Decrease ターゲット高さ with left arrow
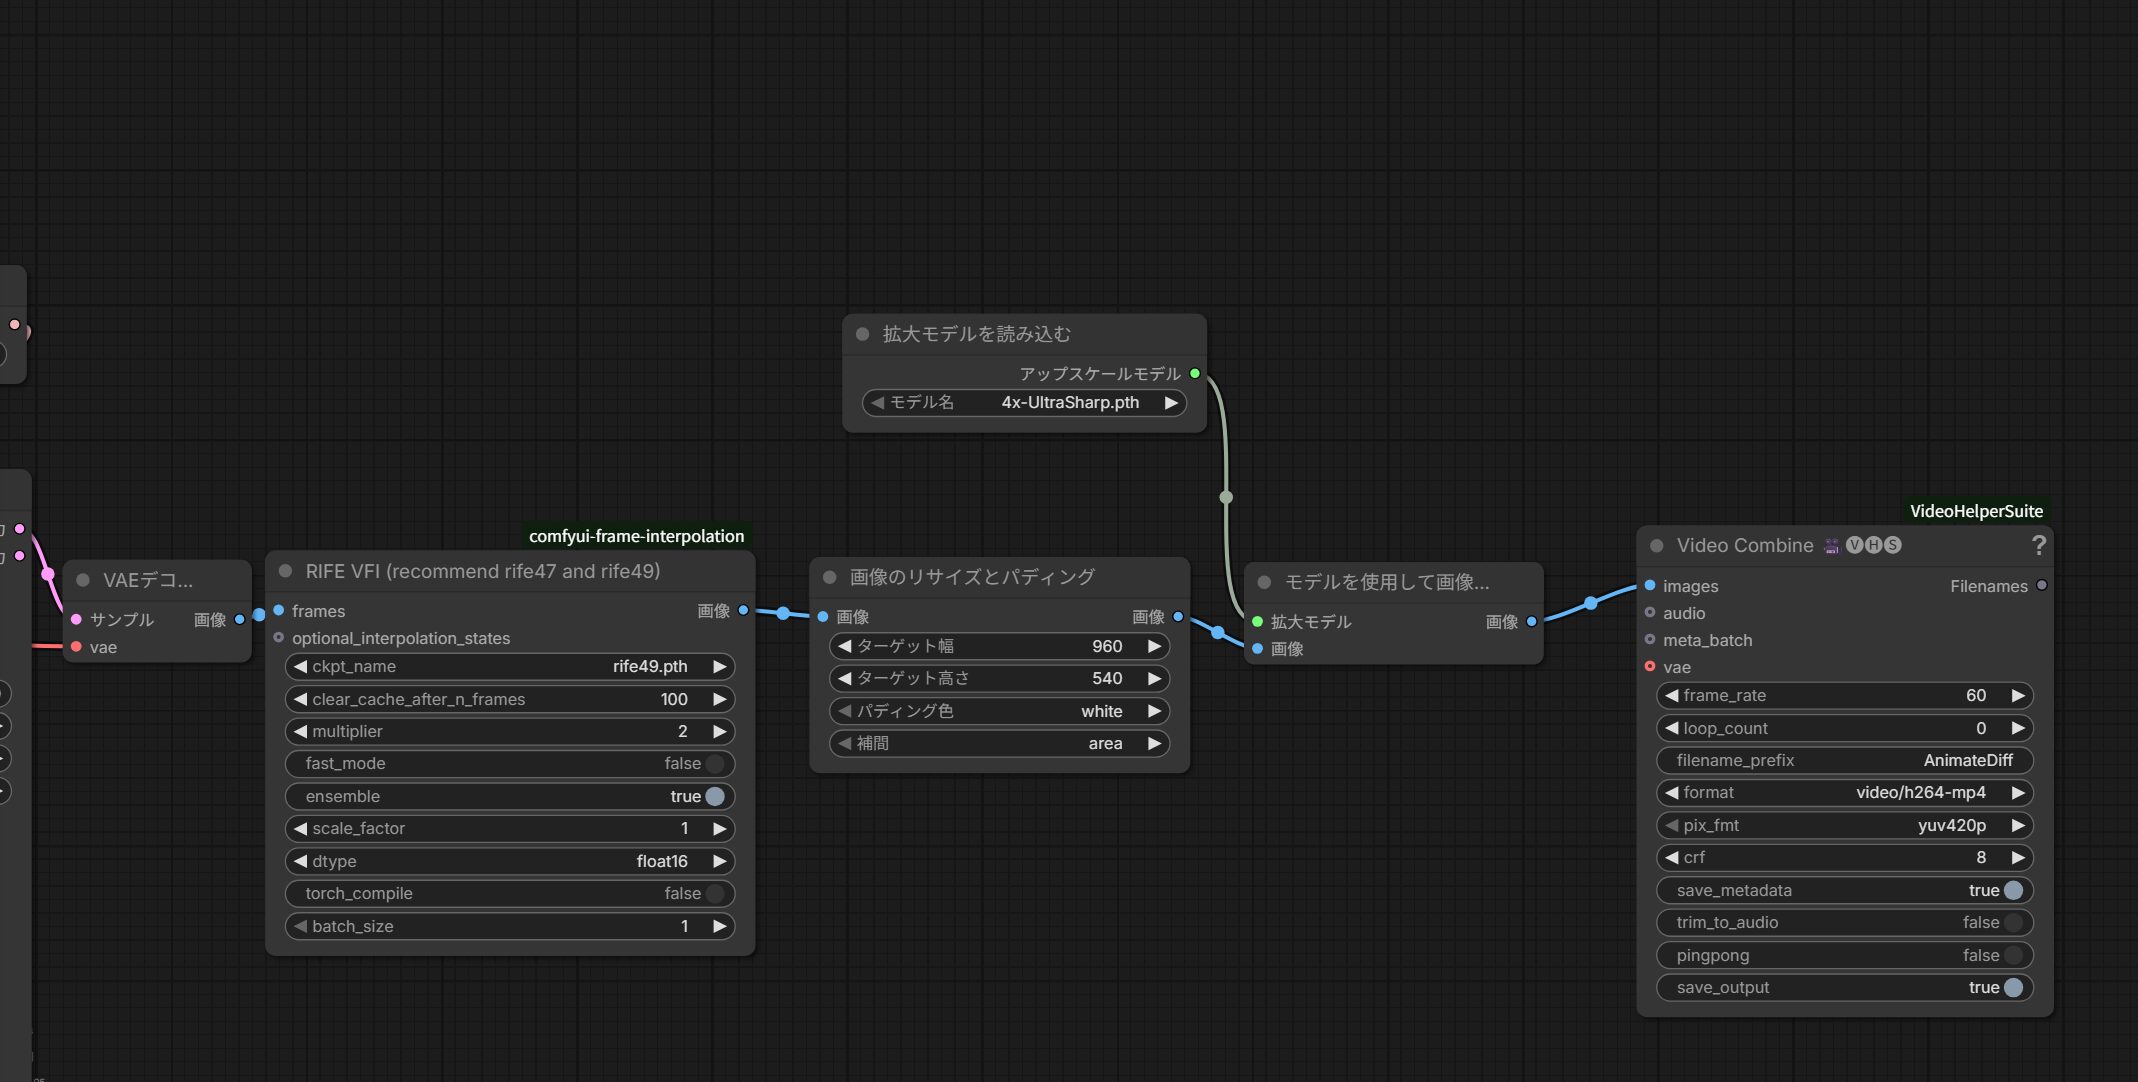The height and width of the screenshot is (1082, 2138). [x=845, y=678]
